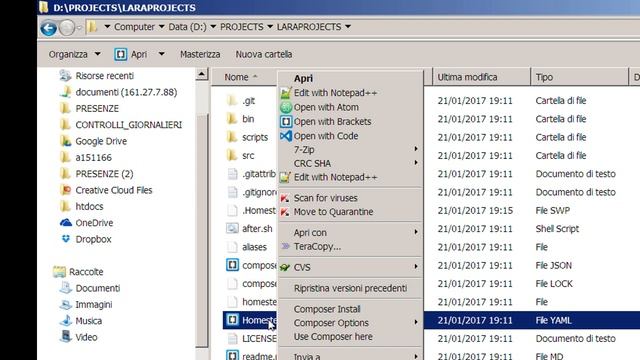Click the sidebar scroll up arrow
This screenshot has width=640, height=360.
point(202,75)
